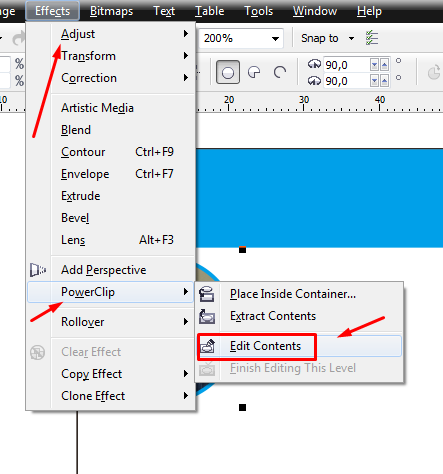The image size is (443, 474).
Task: Expand the PowerClip submenu
Action: [111, 292]
